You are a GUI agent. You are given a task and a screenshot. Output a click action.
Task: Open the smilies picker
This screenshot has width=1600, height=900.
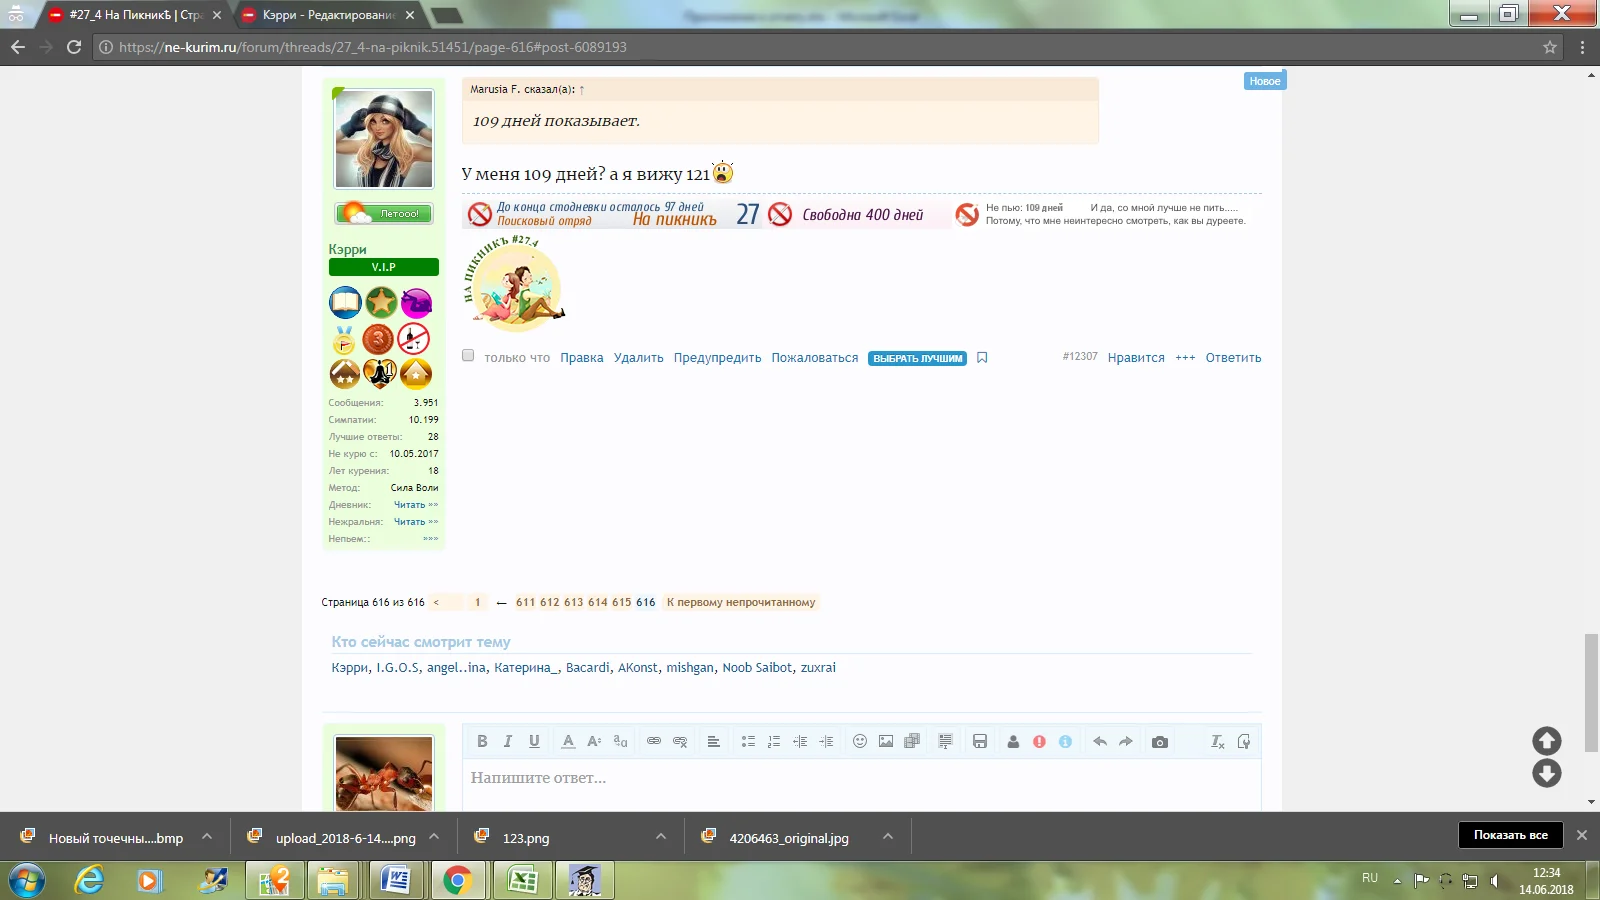(860, 741)
